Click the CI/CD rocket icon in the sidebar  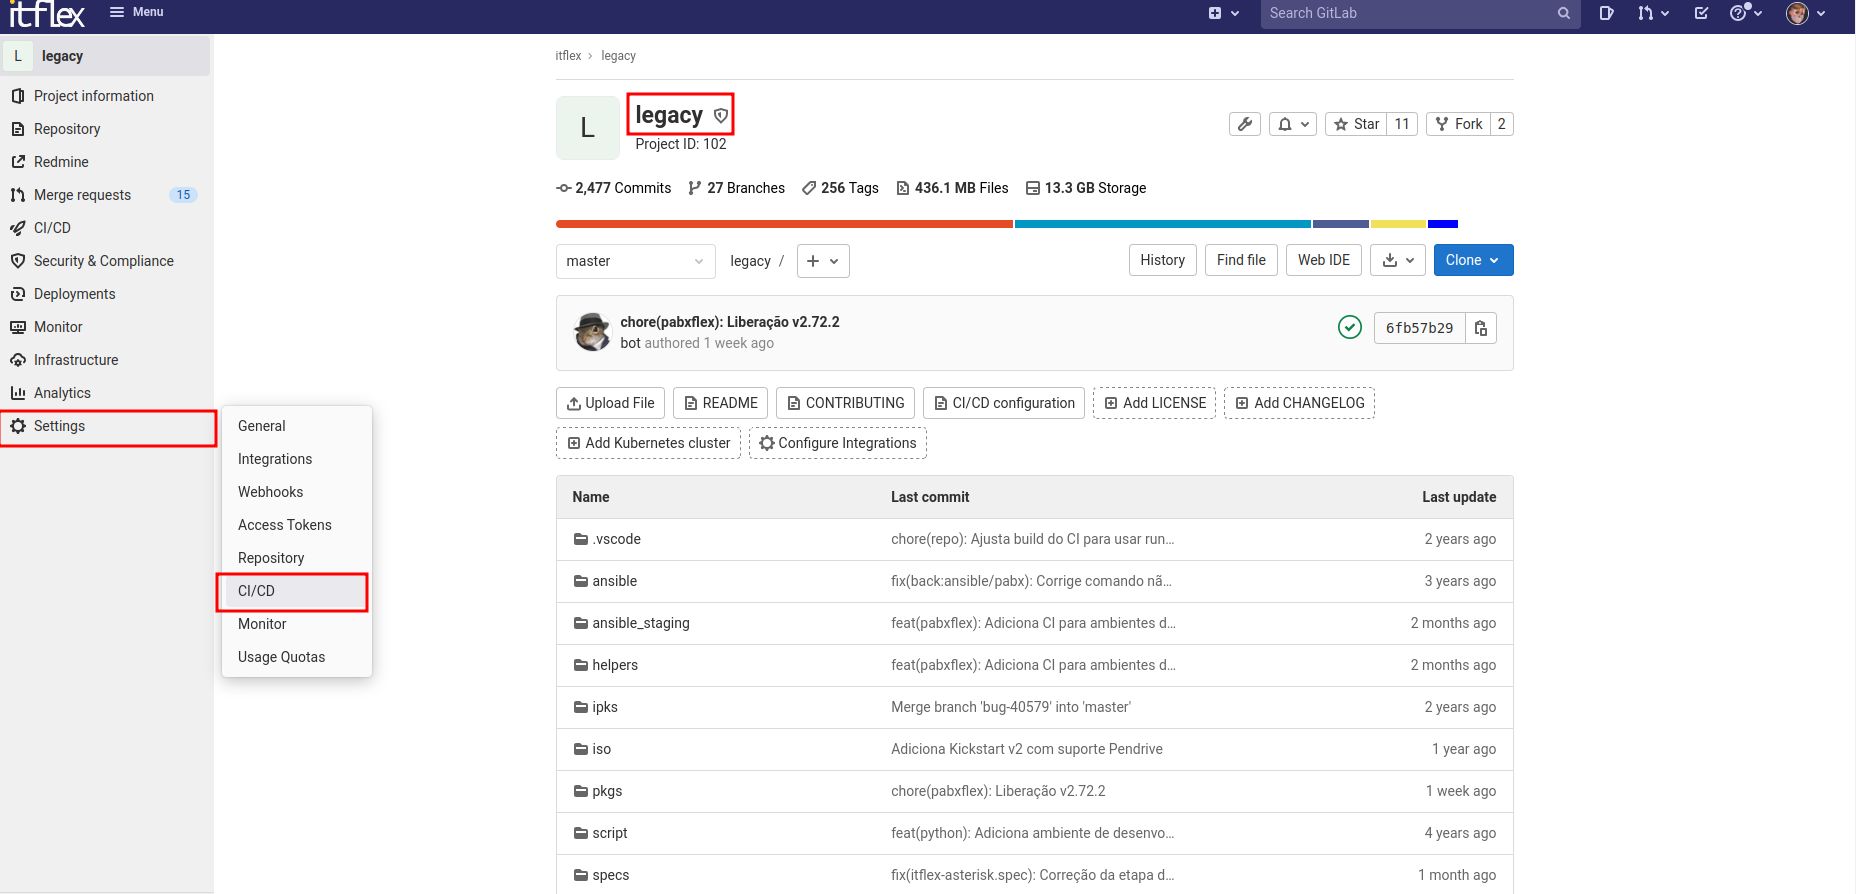click(x=18, y=228)
